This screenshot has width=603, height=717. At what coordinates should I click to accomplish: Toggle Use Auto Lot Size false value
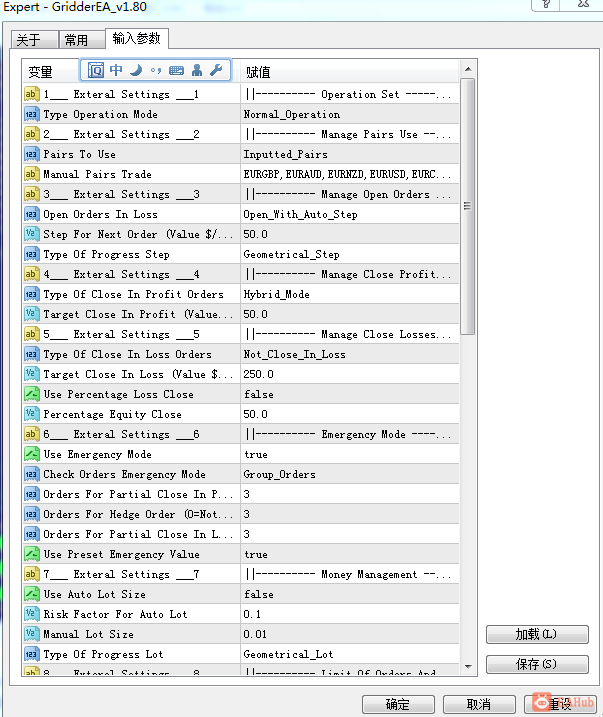259,594
